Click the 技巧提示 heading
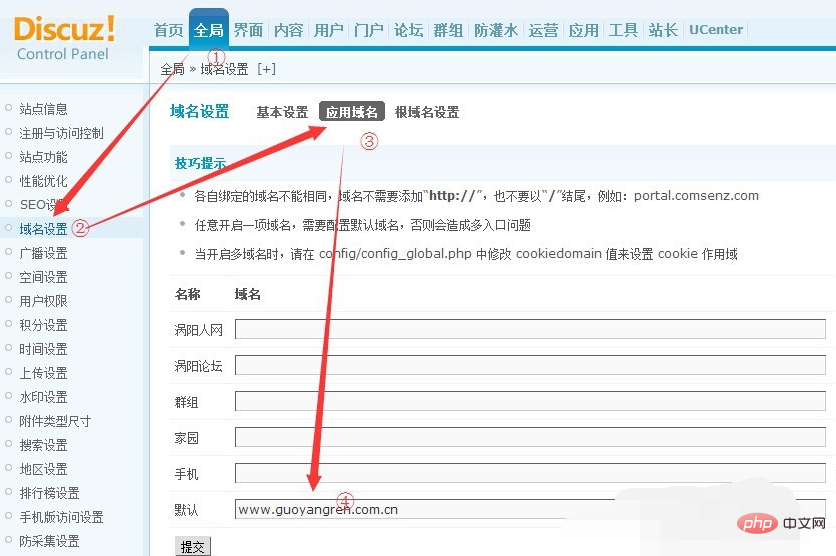The width and height of the screenshot is (836, 556). pyautogui.click(x=200, y=163)
